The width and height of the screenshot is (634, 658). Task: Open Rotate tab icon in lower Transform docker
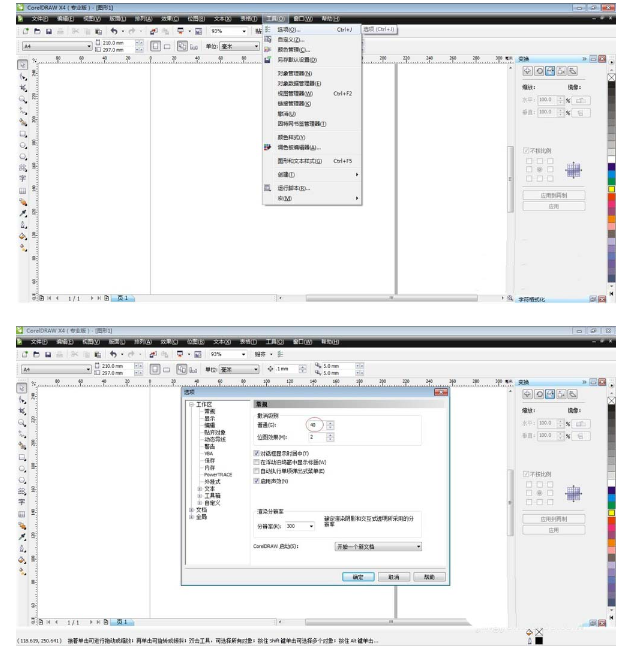pos(539,394)
